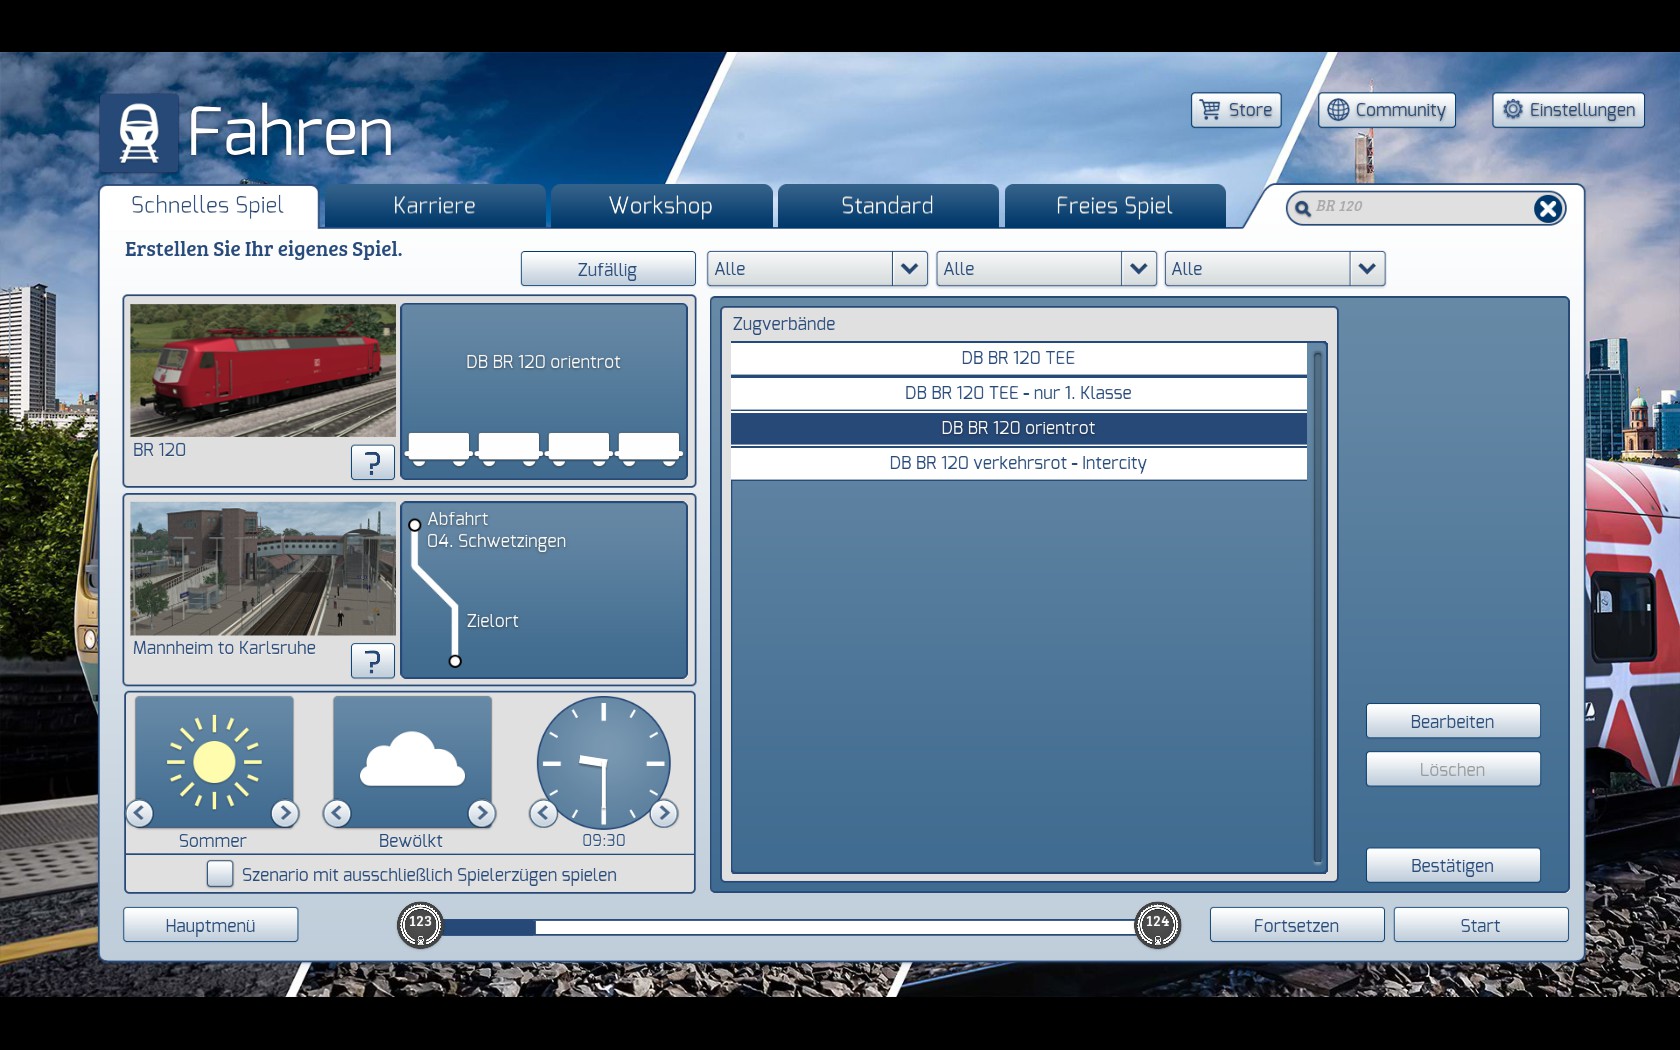
Task: Click the magnifier search icon
Action: click(x=1302, y=208)
